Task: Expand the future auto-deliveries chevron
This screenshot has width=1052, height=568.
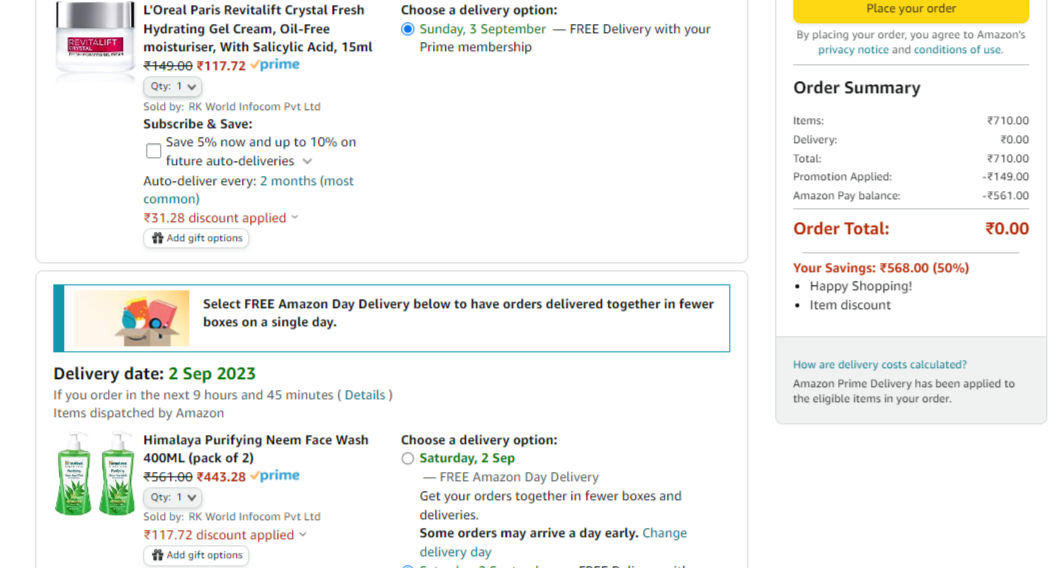Action: 307,161
